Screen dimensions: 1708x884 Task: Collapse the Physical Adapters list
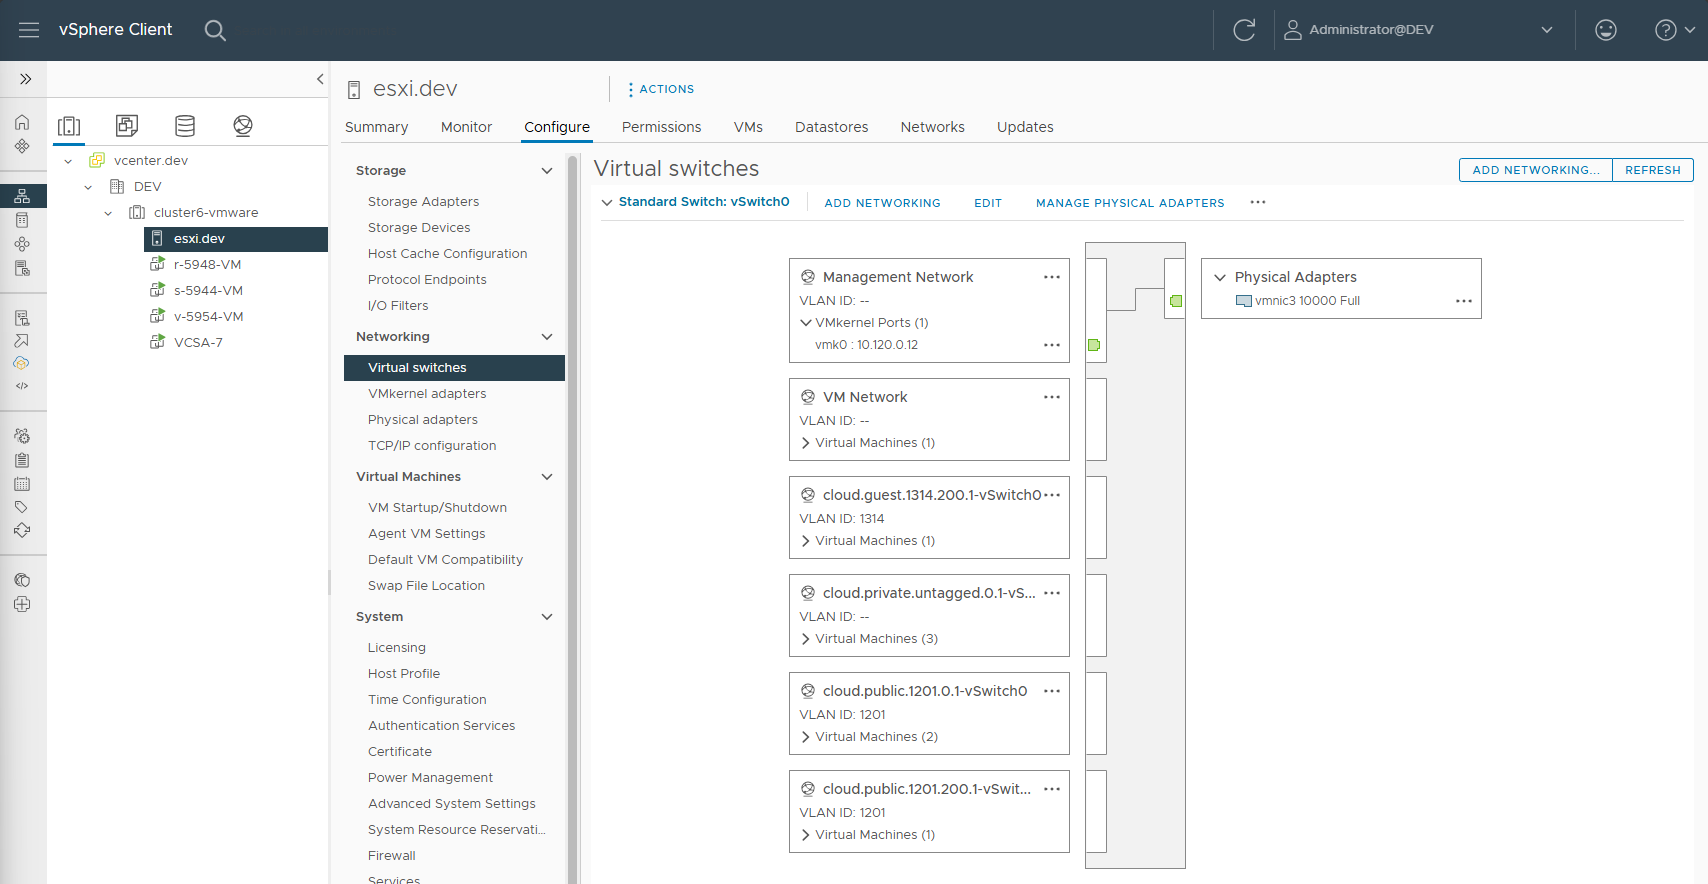tap(1220, 277)
